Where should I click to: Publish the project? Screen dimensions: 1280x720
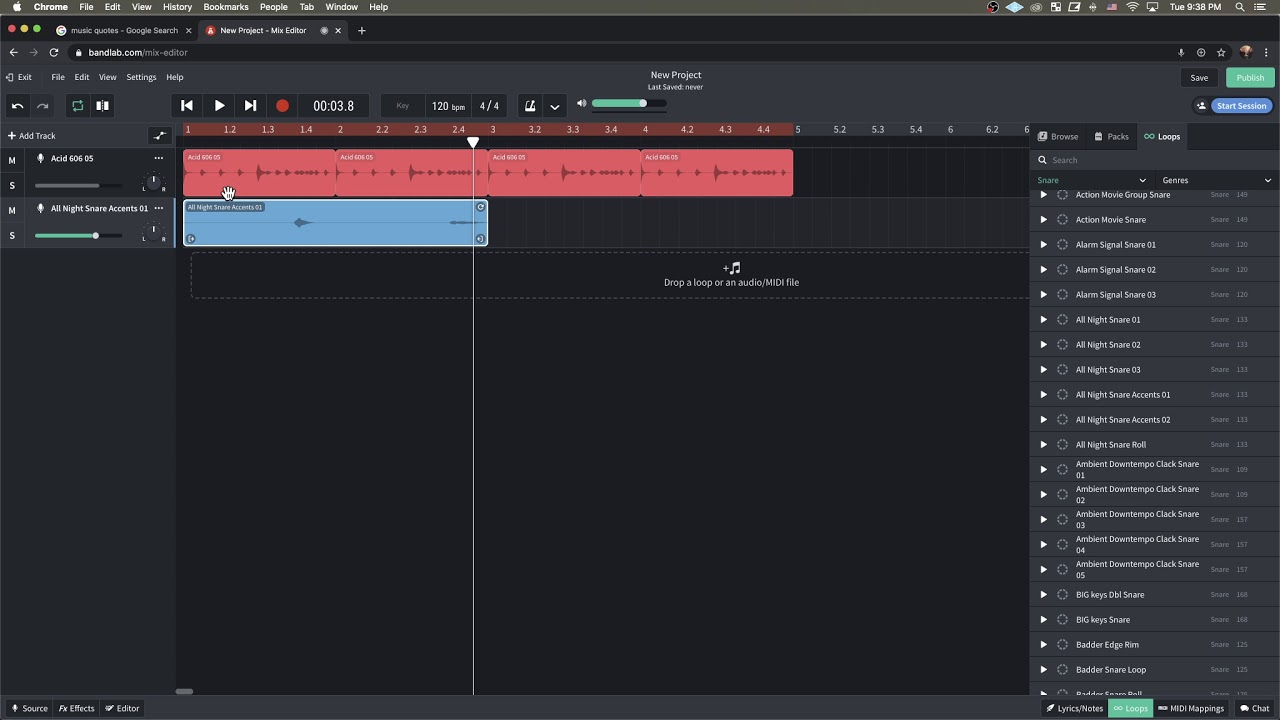click(x=1250, y=78)
